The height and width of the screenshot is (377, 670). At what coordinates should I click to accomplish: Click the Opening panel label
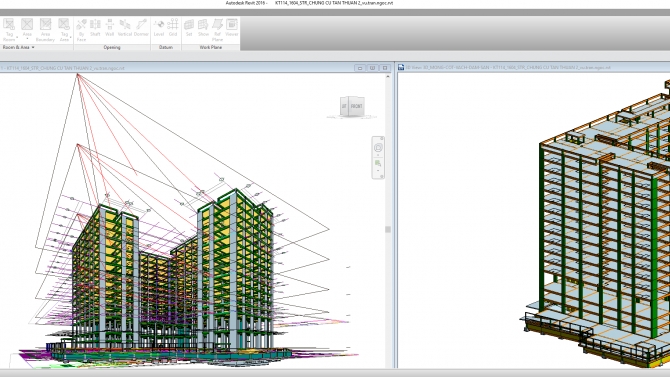pos(112,47)
